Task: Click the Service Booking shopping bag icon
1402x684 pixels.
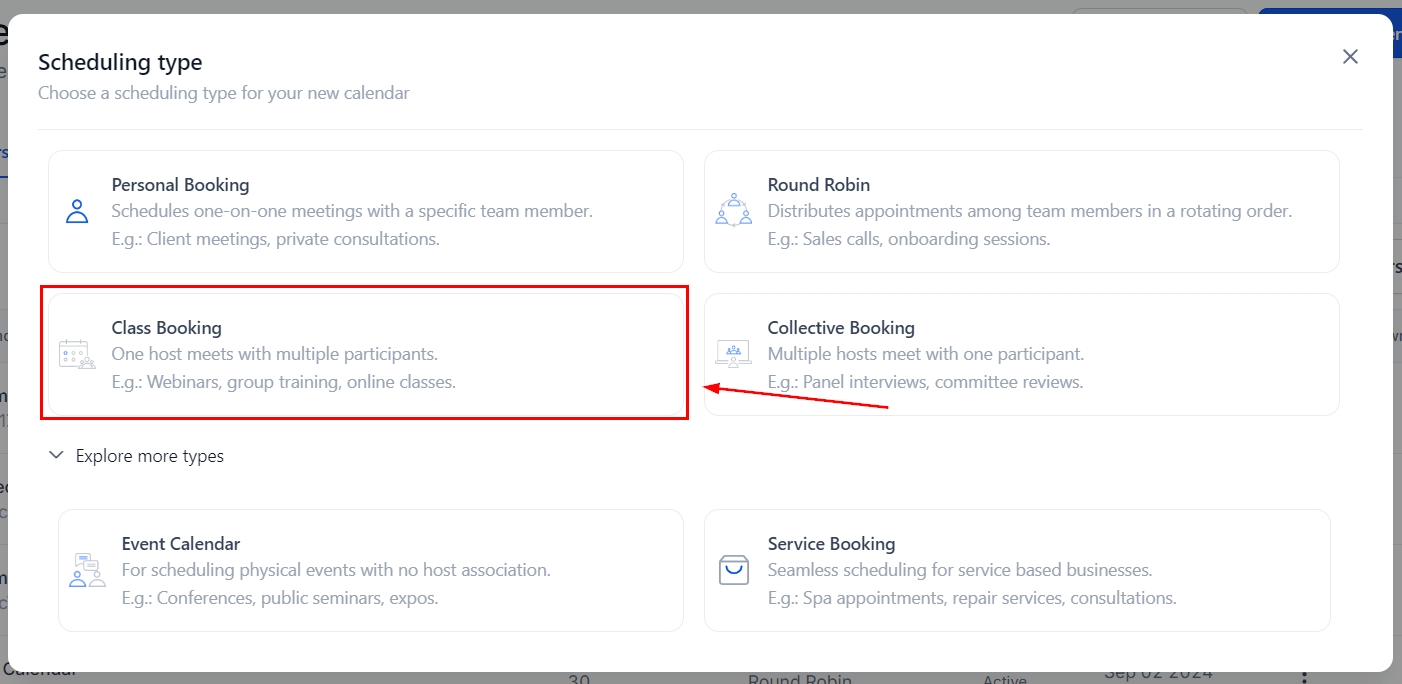Action: point(733,570)
